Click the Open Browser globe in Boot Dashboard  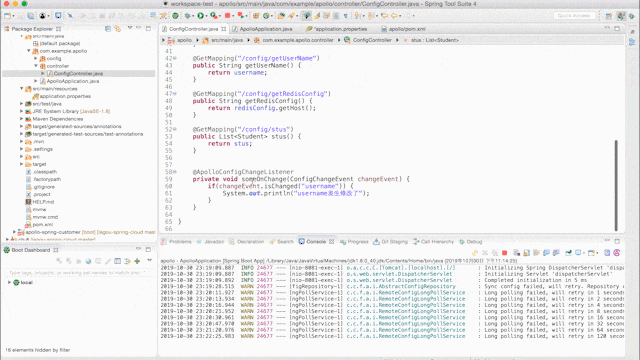point(88,261)
